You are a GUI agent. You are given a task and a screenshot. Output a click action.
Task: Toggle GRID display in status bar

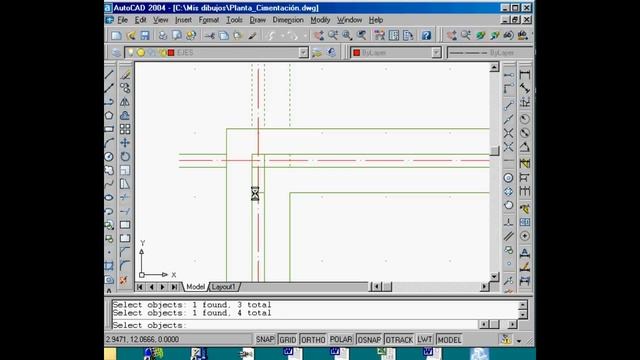tap(287, 340)
